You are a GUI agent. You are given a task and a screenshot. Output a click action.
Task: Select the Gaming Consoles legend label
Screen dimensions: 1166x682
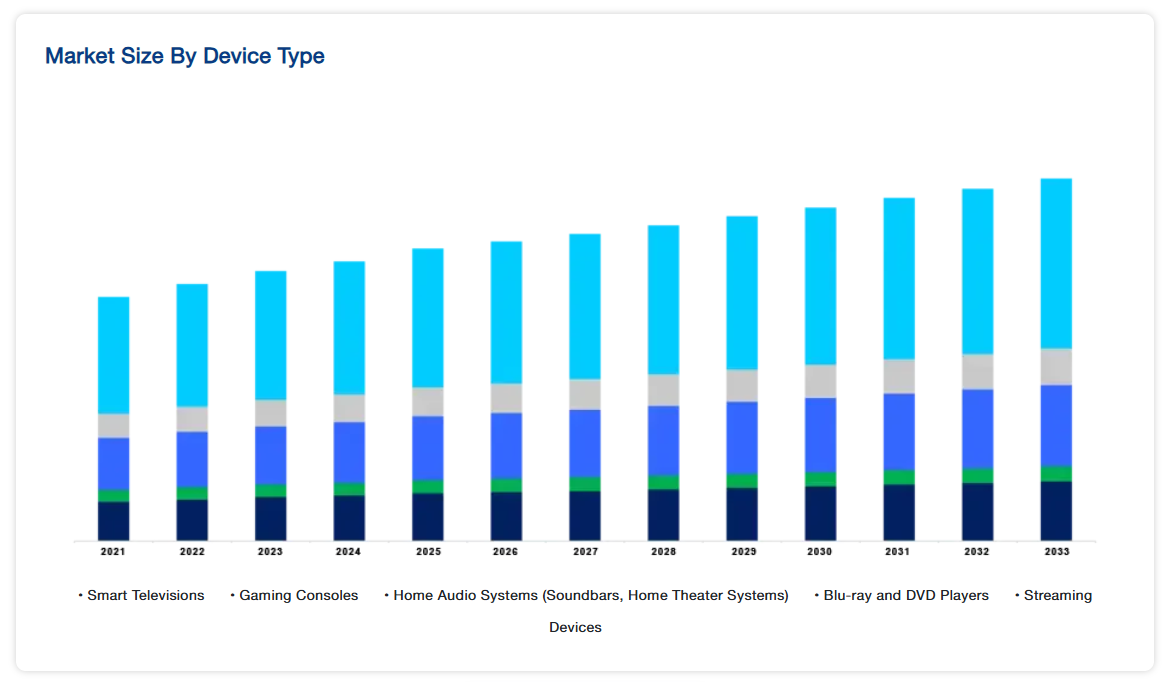298,595
